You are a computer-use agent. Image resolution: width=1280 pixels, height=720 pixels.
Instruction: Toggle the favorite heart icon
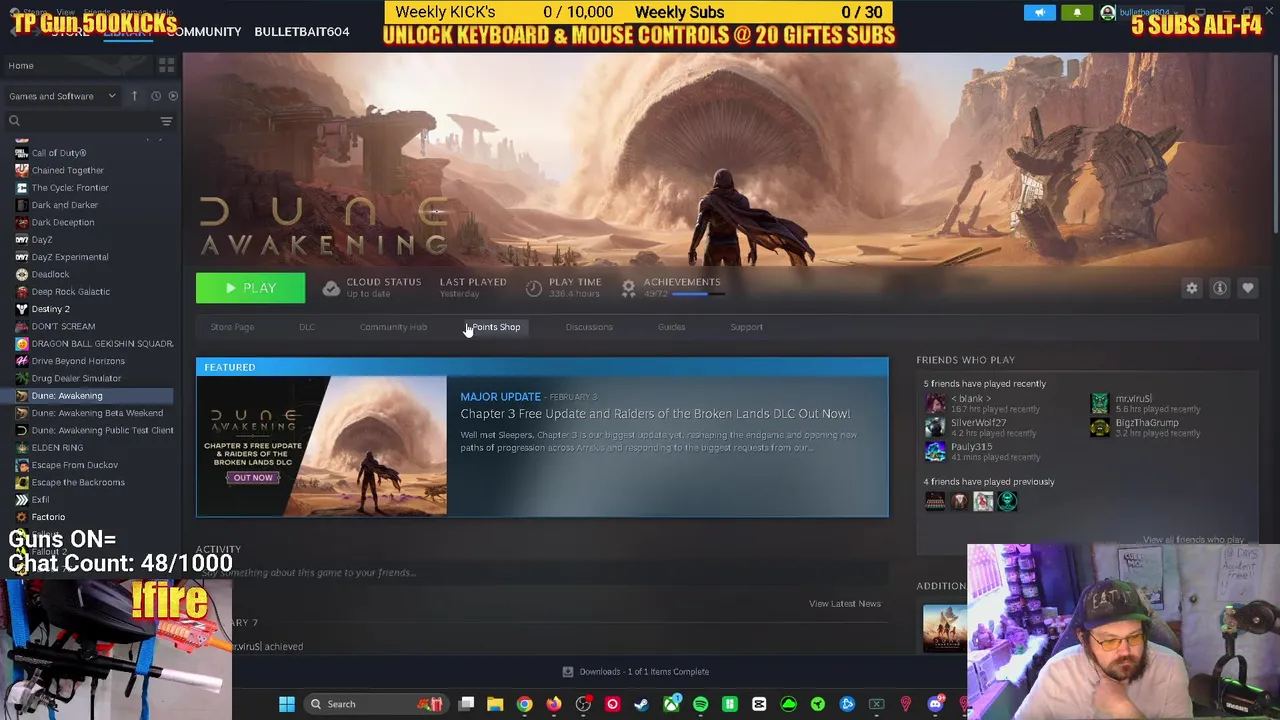pyautogui.click(x=1248, y=288)
